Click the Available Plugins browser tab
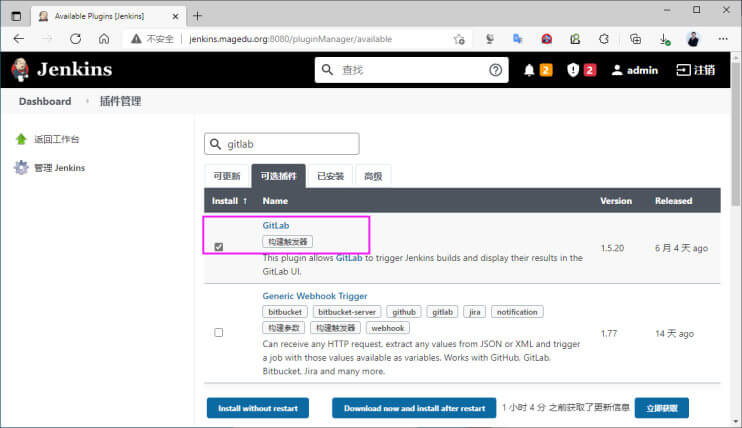The width and height of the screenshot is (742, 428). (x=107, y=16)
